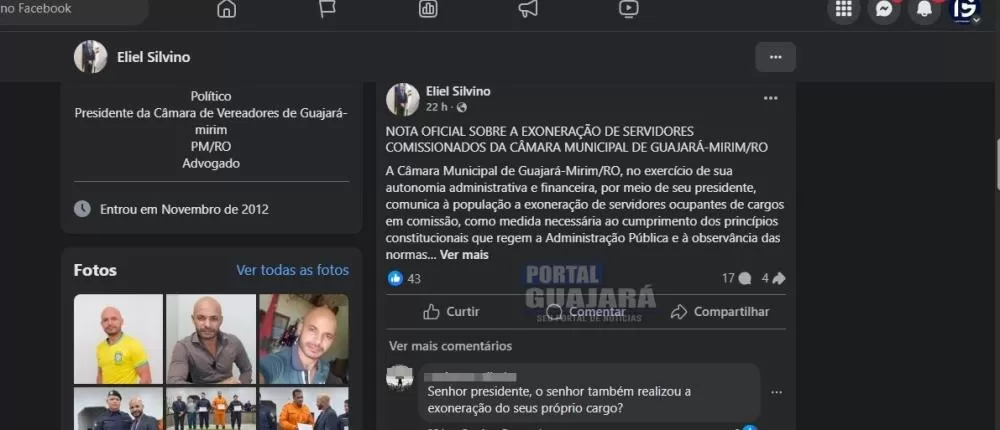Click the 43 likes reaction count

point(405,279)
